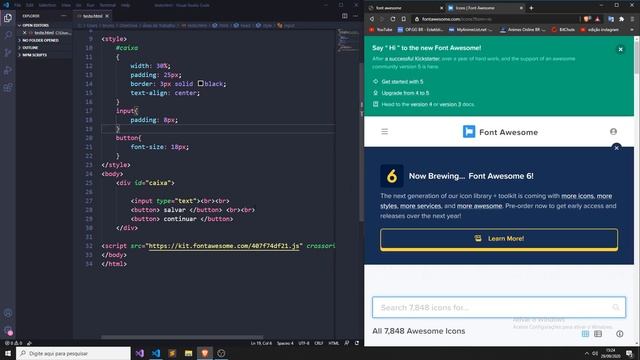Open 'Upgrade from 4 to 5' link
The height and width of the screenshot is (360, 640).
coord(405,93)
